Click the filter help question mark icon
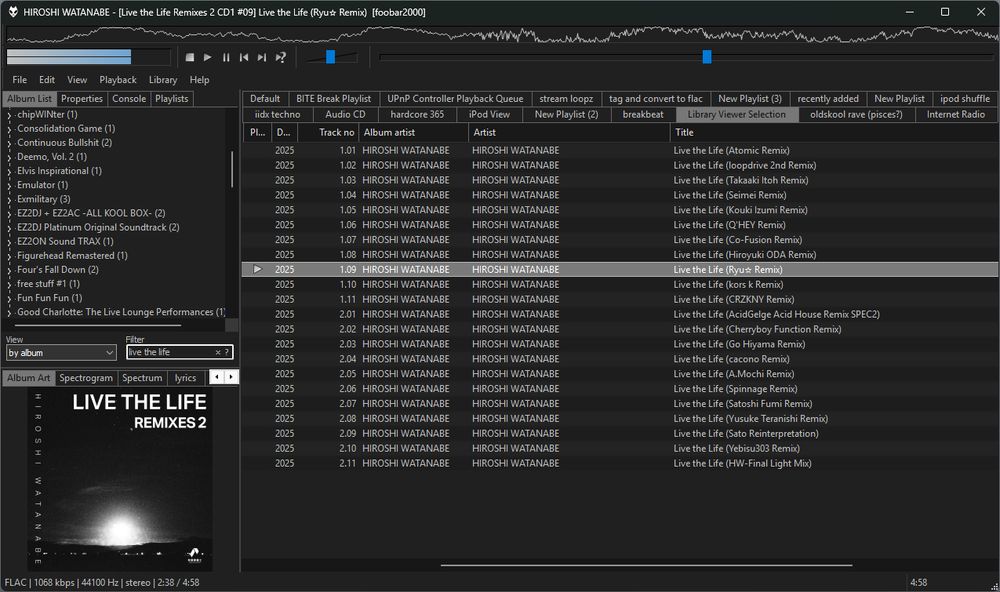The width and height of the screenshot is (1000, 592). coord(227,353)
